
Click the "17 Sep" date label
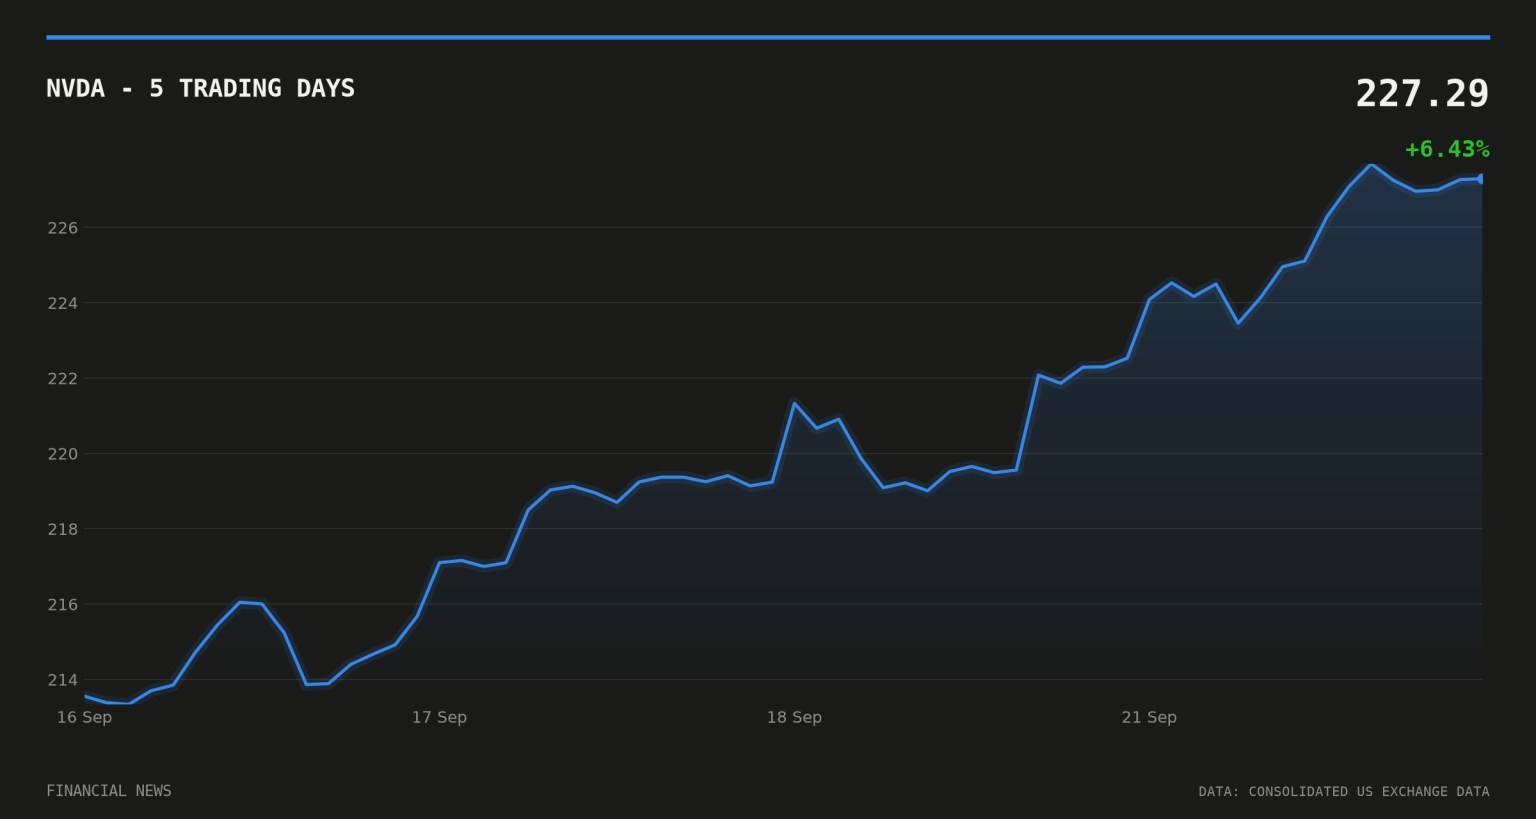[x=439, y=717]
